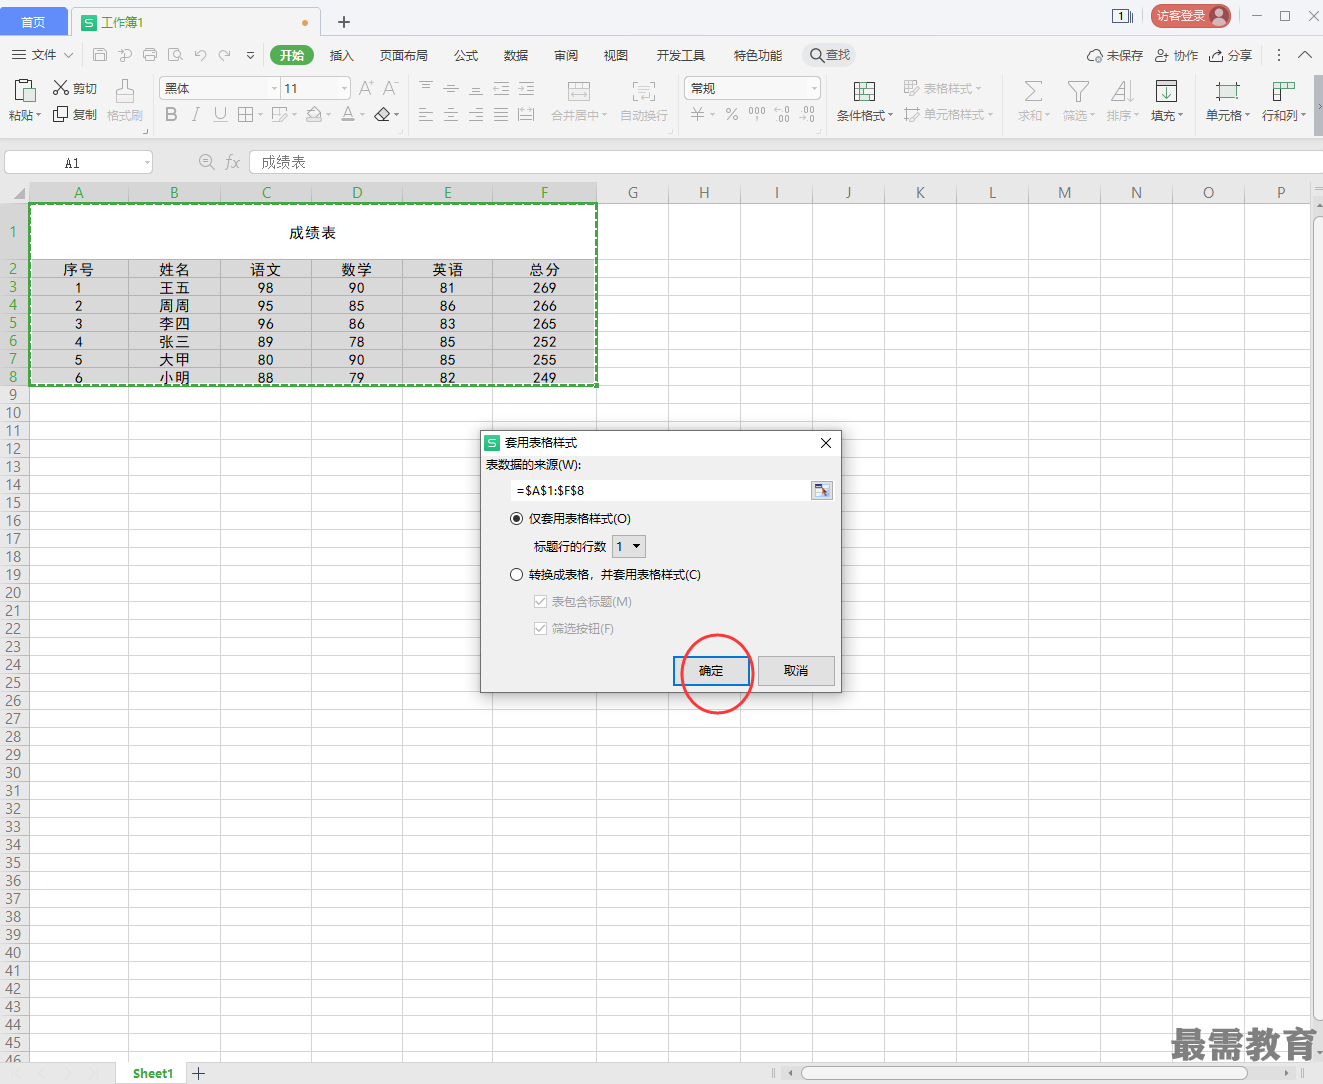Click the Copy icon
Viewport: 1323px width, 1084px height.
tap(61, 114)
